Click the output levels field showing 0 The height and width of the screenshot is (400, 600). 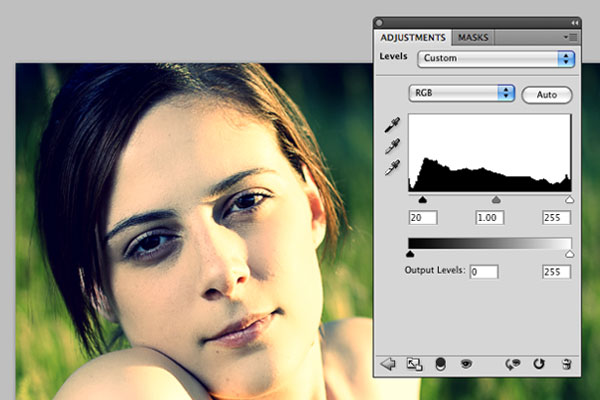point(484,272)
